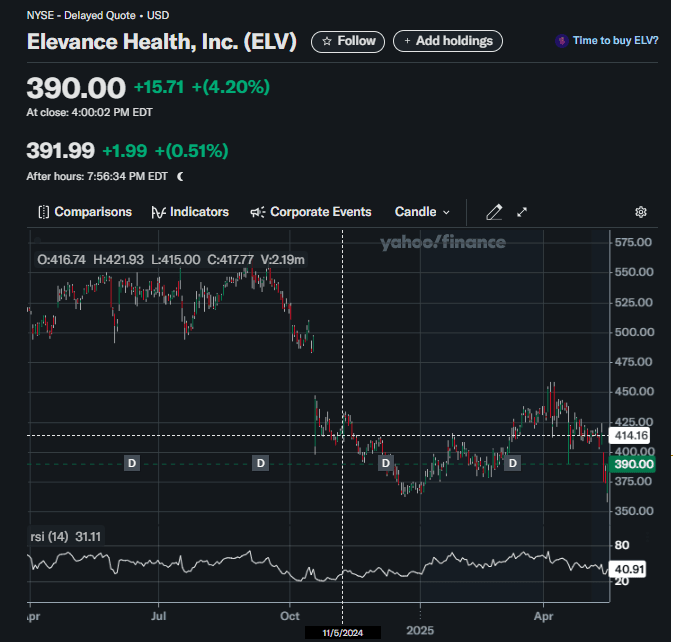Click purple icon next to Time to buy ELV
The height and width of the screenshot is (642, 673).
coord(562,41)
